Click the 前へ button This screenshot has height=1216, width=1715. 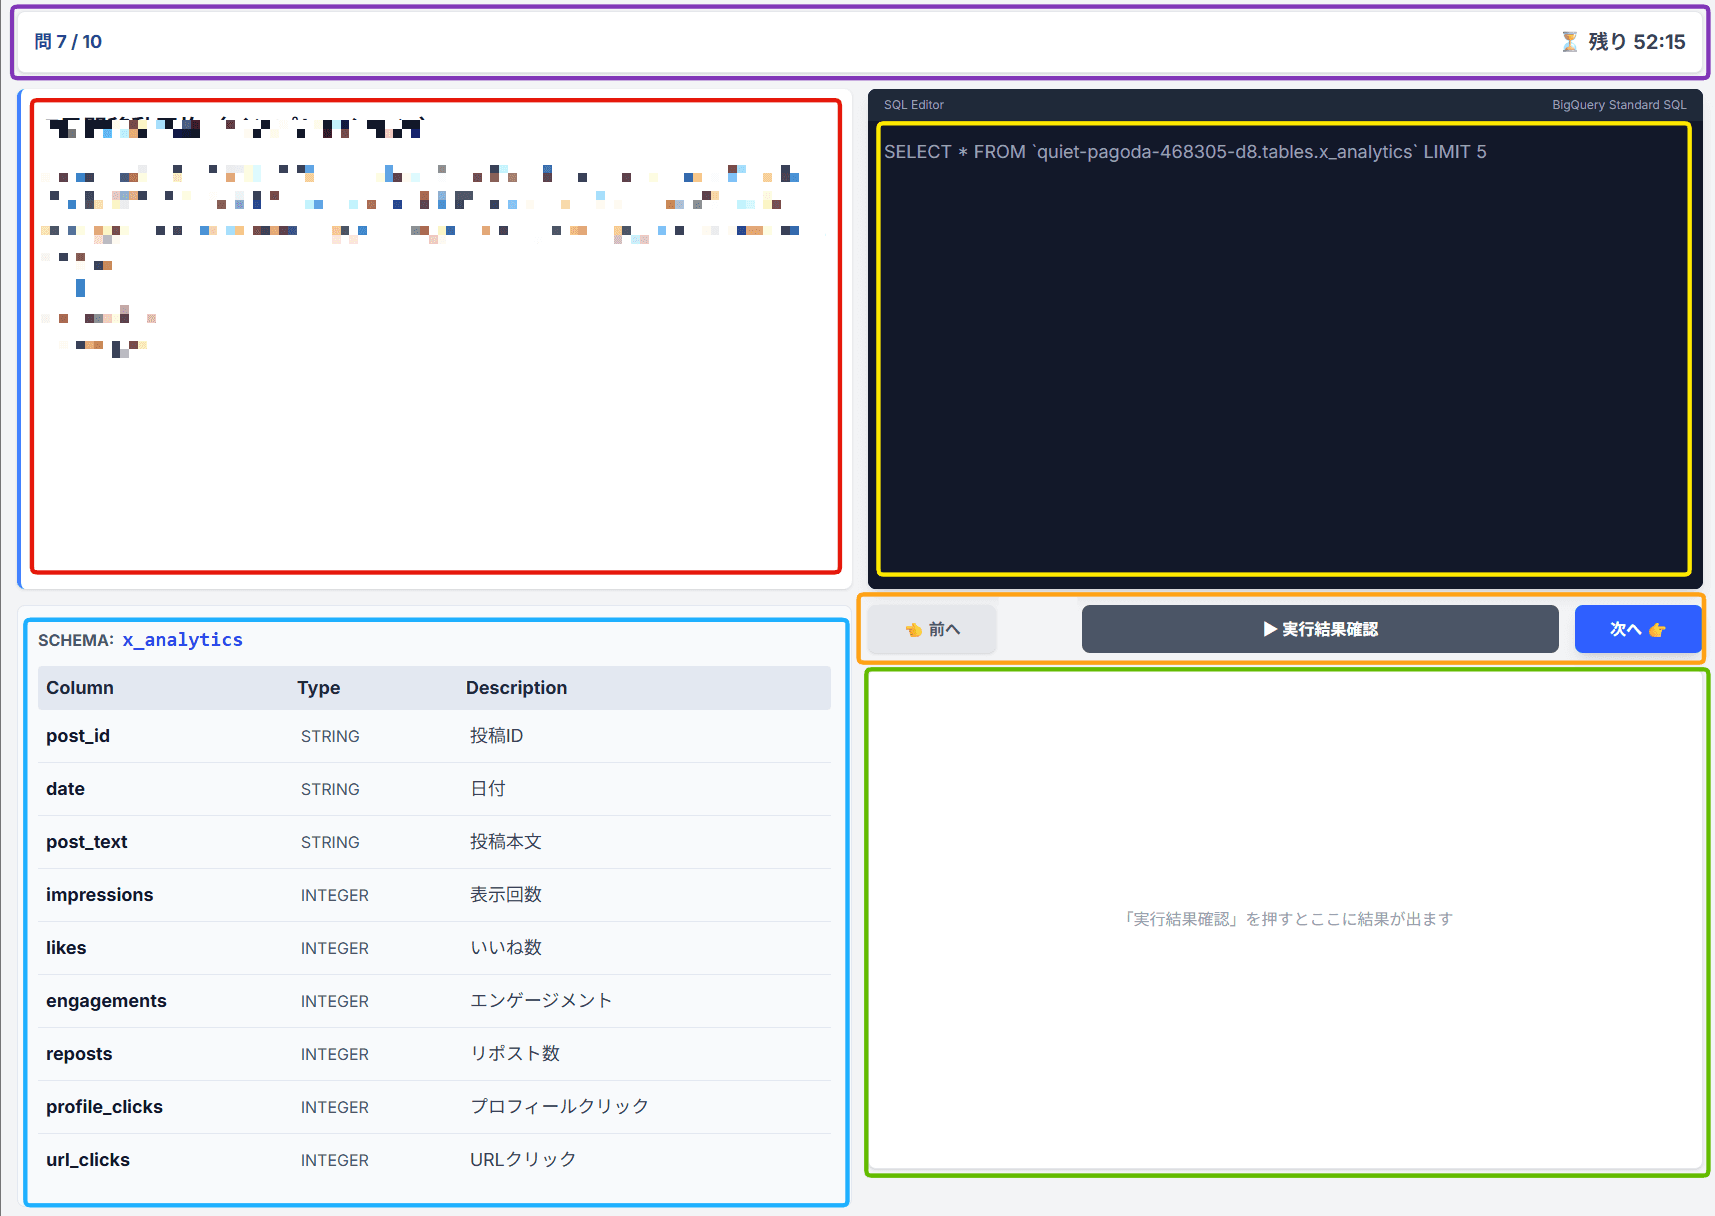(x=931, y=628)
